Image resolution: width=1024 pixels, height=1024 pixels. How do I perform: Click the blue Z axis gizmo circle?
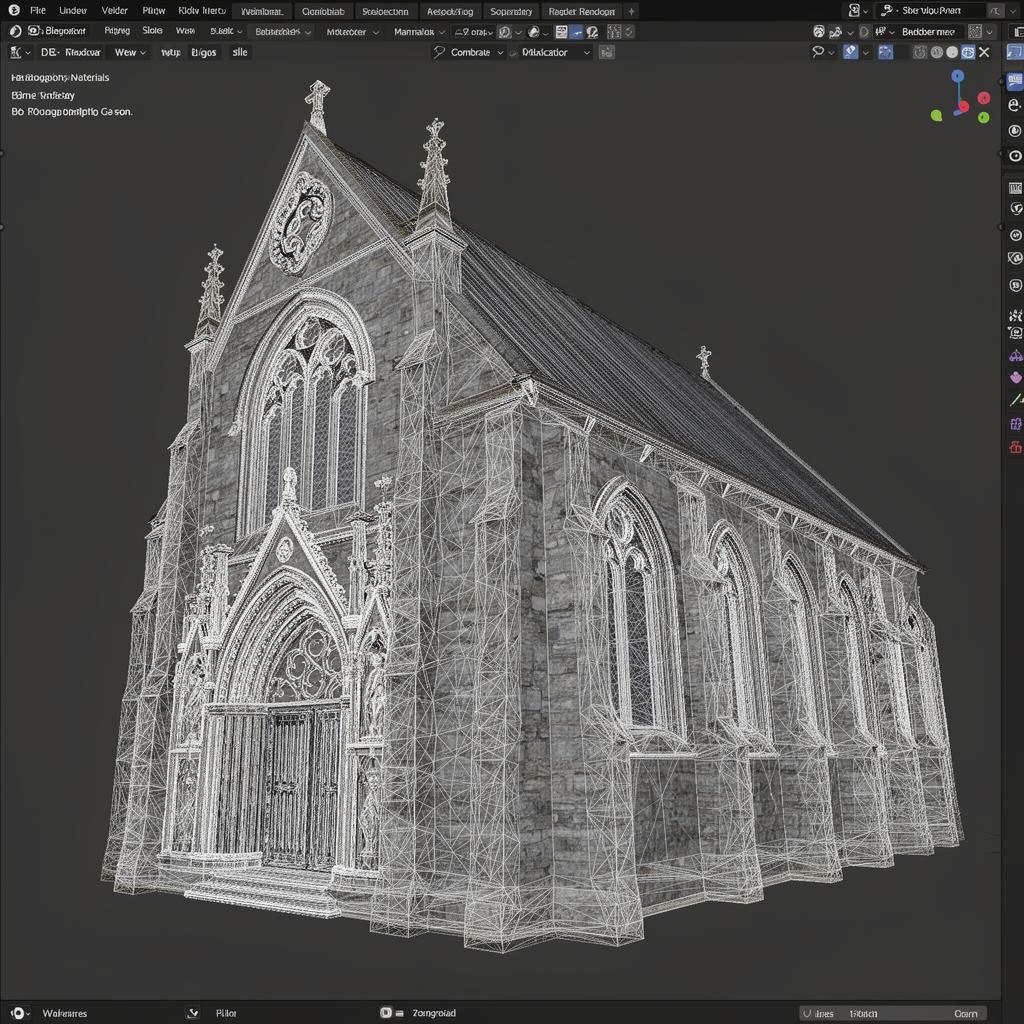coord(957,76)
